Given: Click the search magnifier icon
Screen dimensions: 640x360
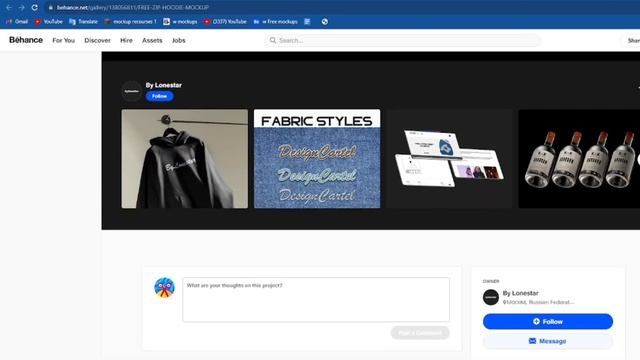Looking at the screenshot, I should click(x=273, y=40).
